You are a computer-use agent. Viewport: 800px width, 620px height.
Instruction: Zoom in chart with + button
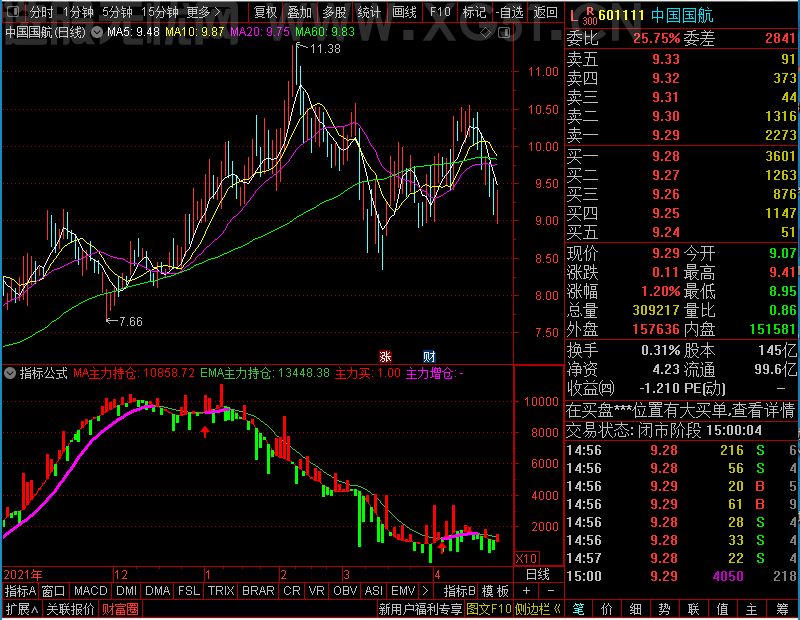[x=527, y=590]
